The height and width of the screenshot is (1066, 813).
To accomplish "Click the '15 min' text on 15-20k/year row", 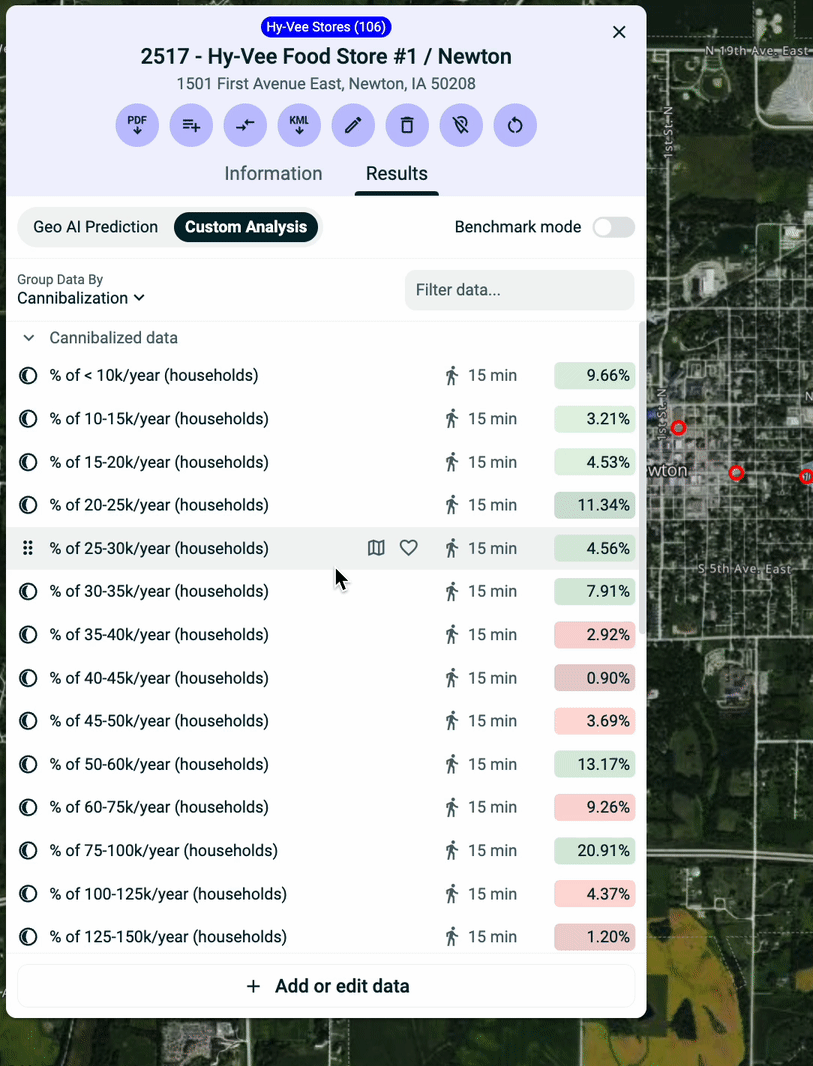I will click(x=492, y=462).
